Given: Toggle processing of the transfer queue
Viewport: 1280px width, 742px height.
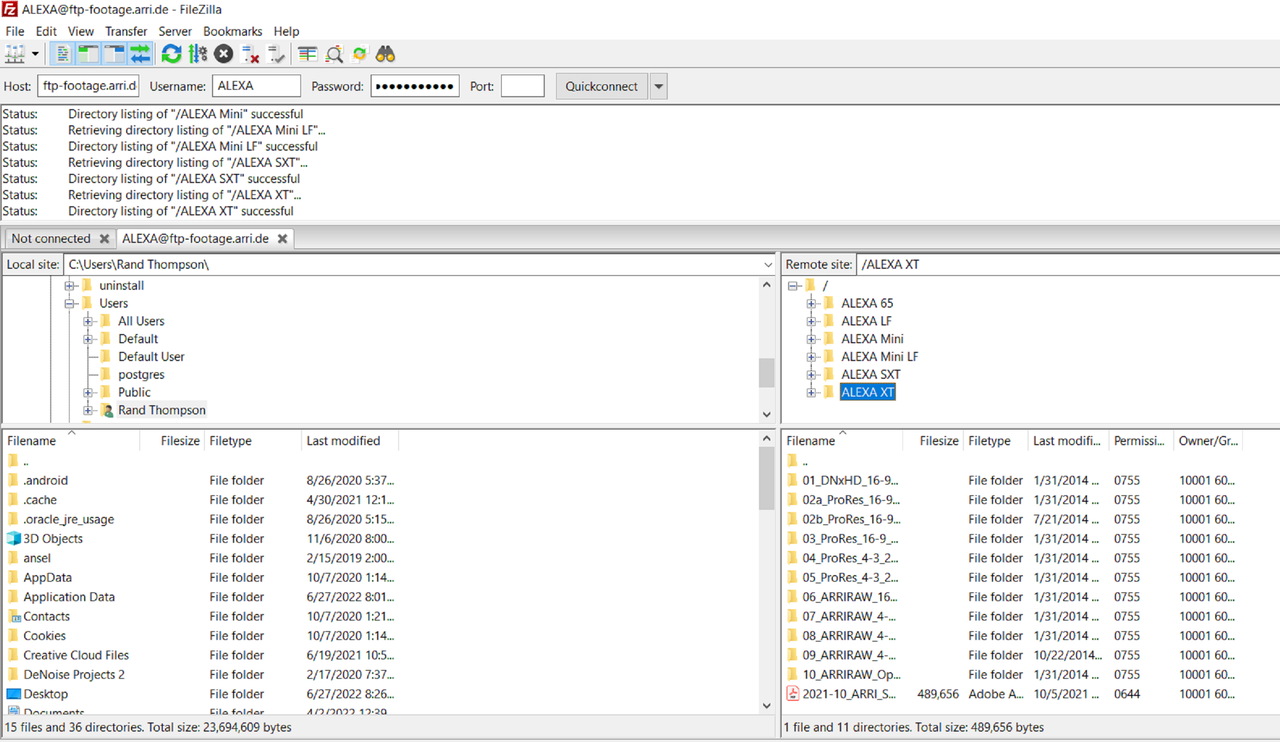Looking at the screenshot, I should (x=197, y=54).
